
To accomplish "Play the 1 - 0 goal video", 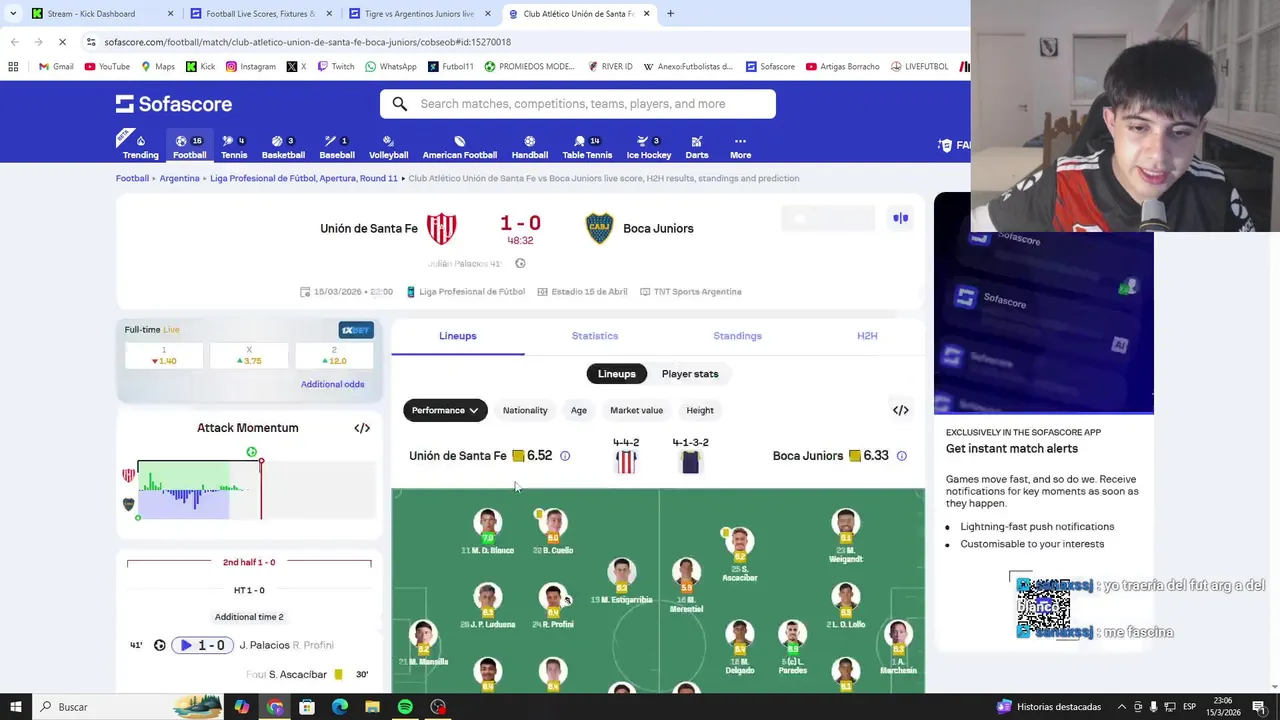I will point(203,645).
